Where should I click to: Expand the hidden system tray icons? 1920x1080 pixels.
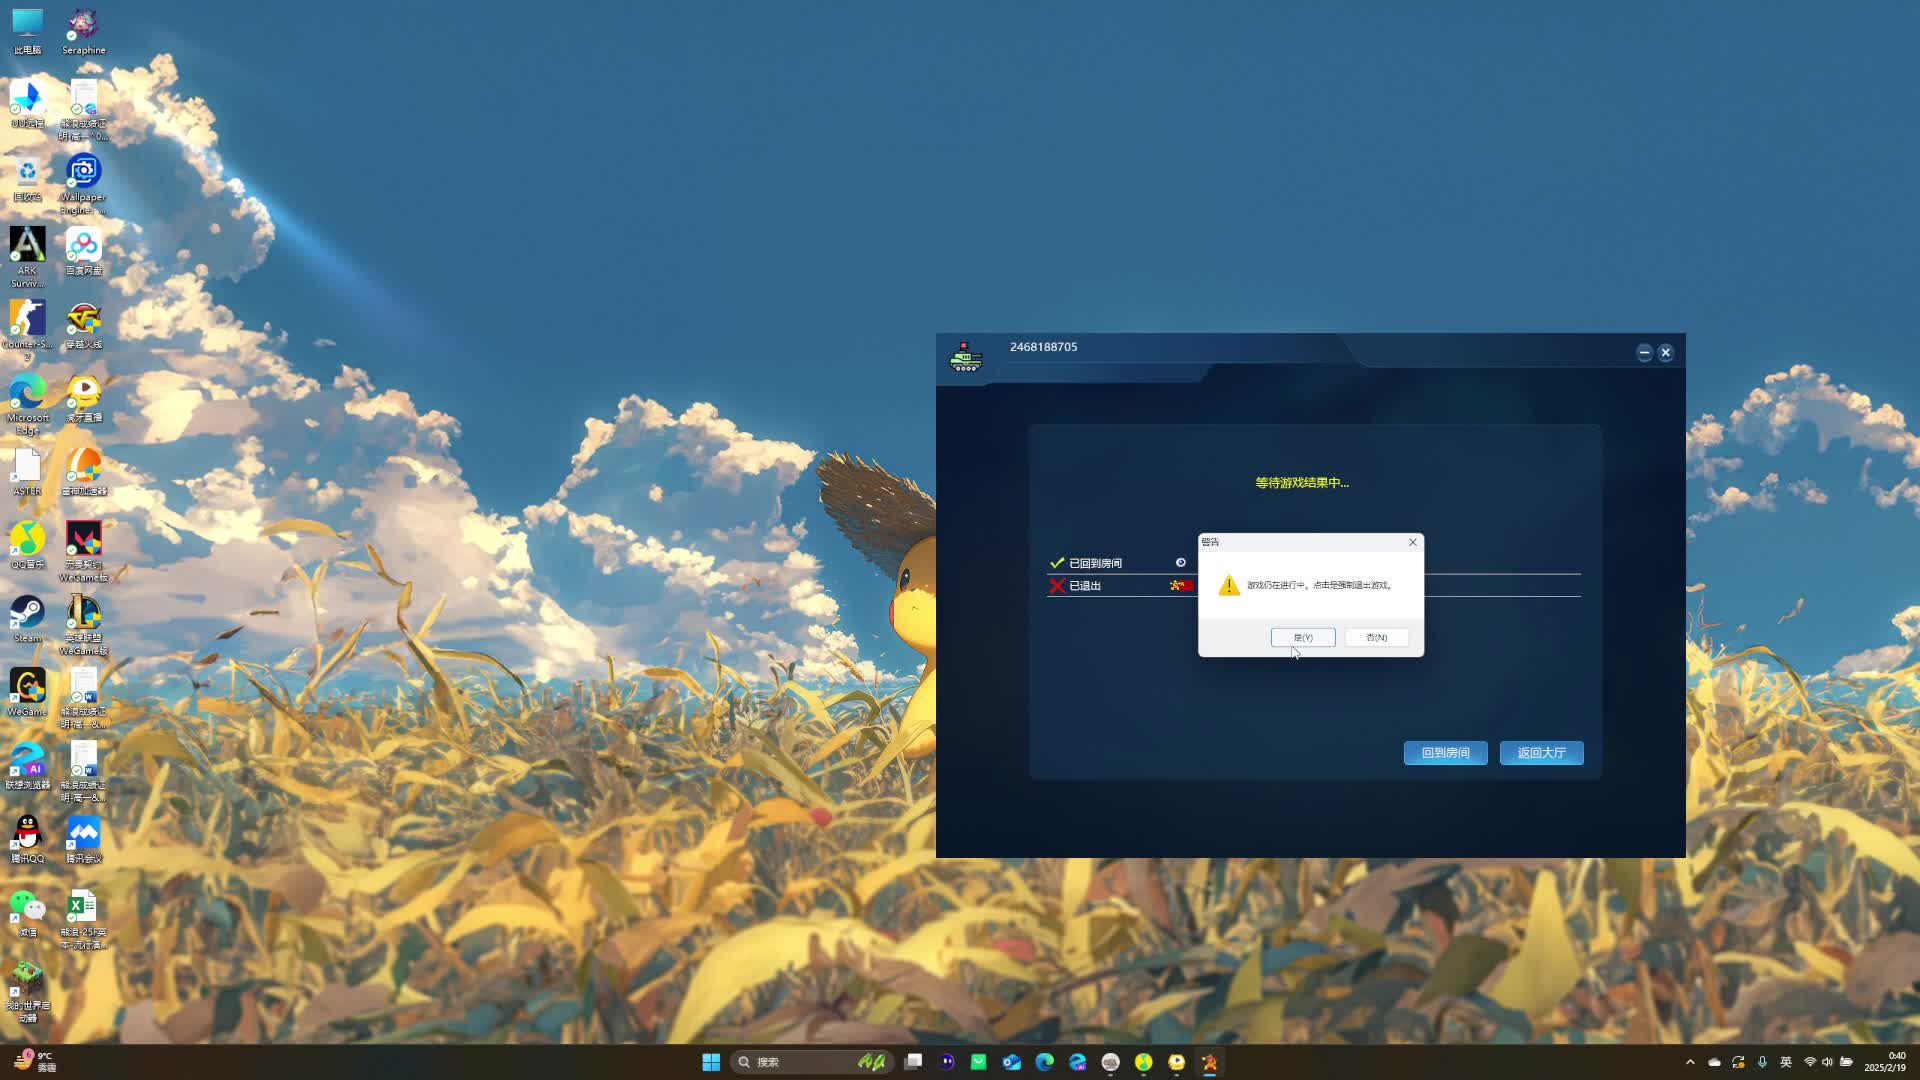pyautogui.click(x=1690, y=1062)
